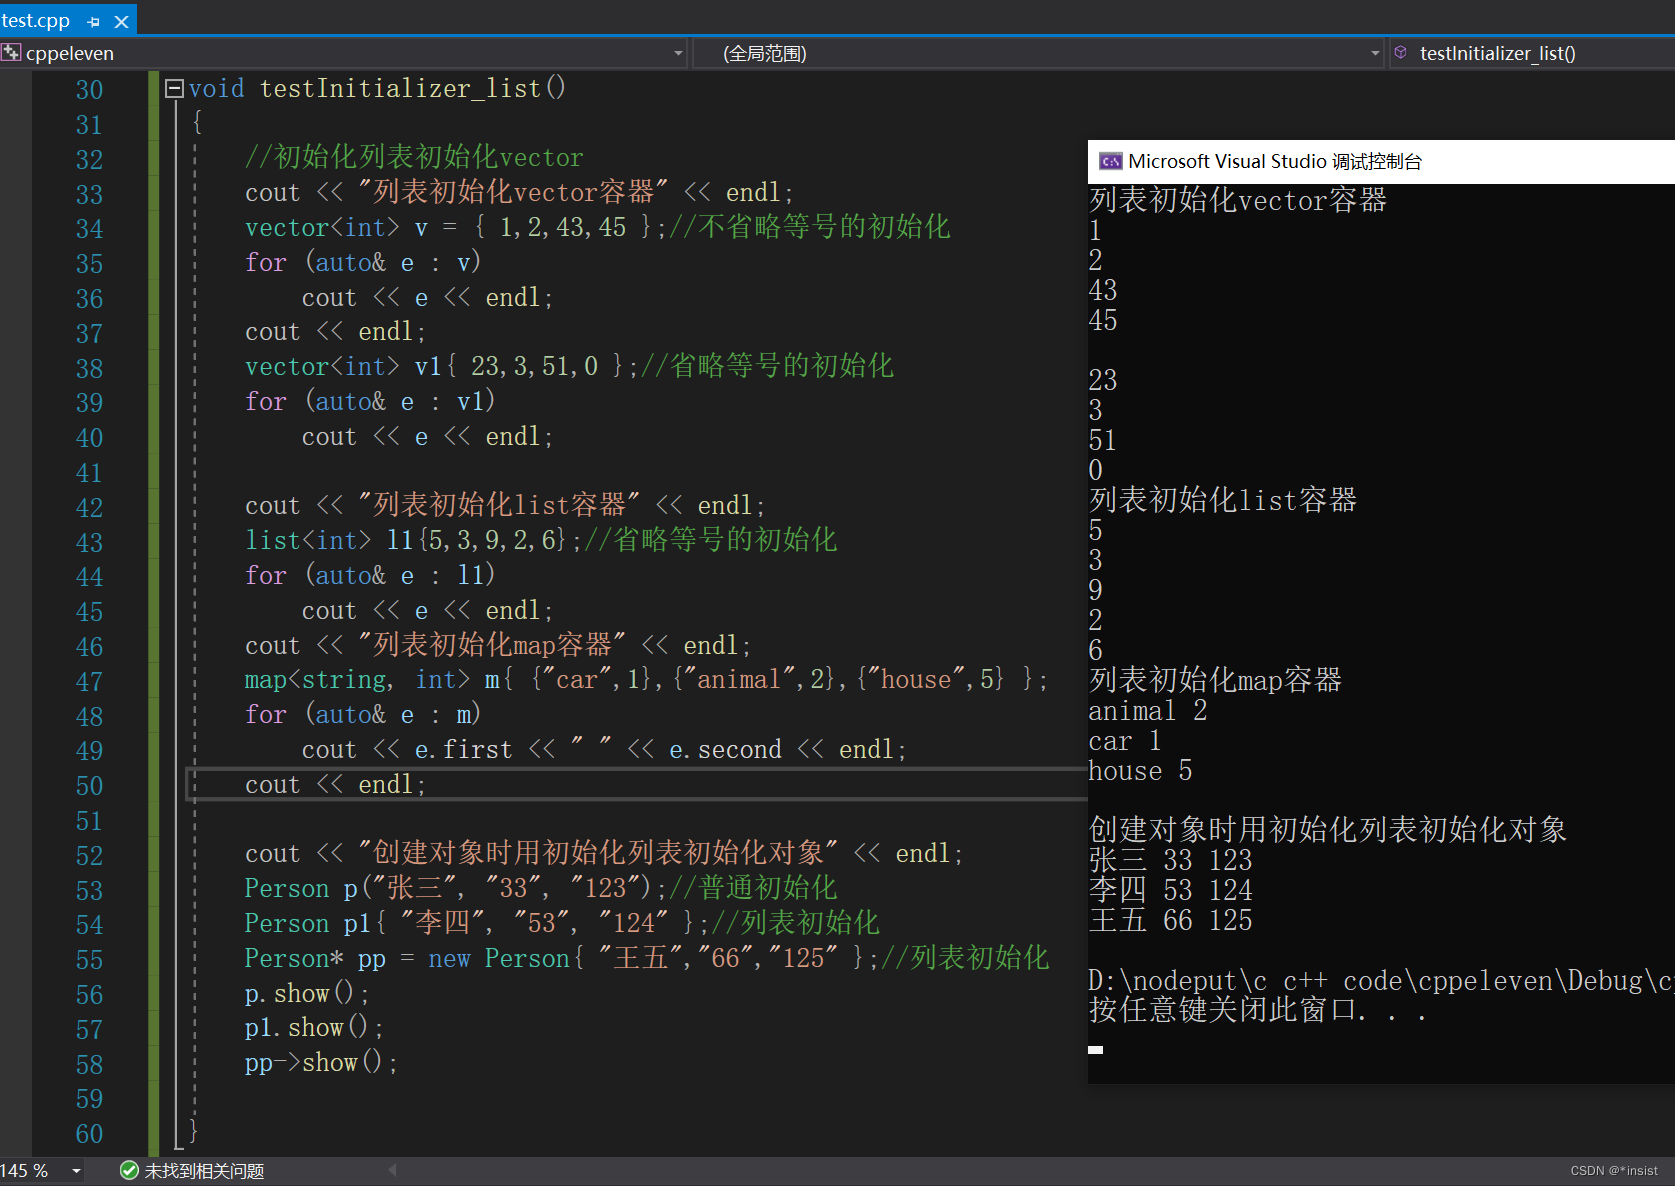
Task: Click the Person p("张三") declaration
Action: tap(541, 888)
